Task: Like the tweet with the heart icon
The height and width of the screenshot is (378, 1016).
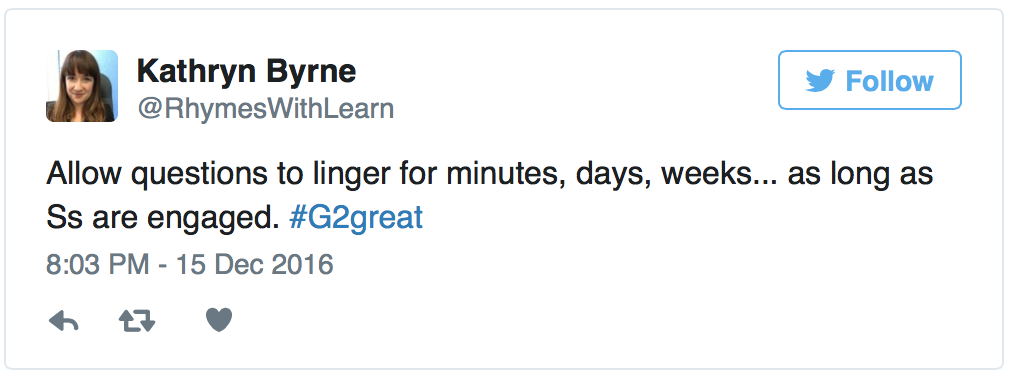Action: pyautogui.click(x=219, y=320)
